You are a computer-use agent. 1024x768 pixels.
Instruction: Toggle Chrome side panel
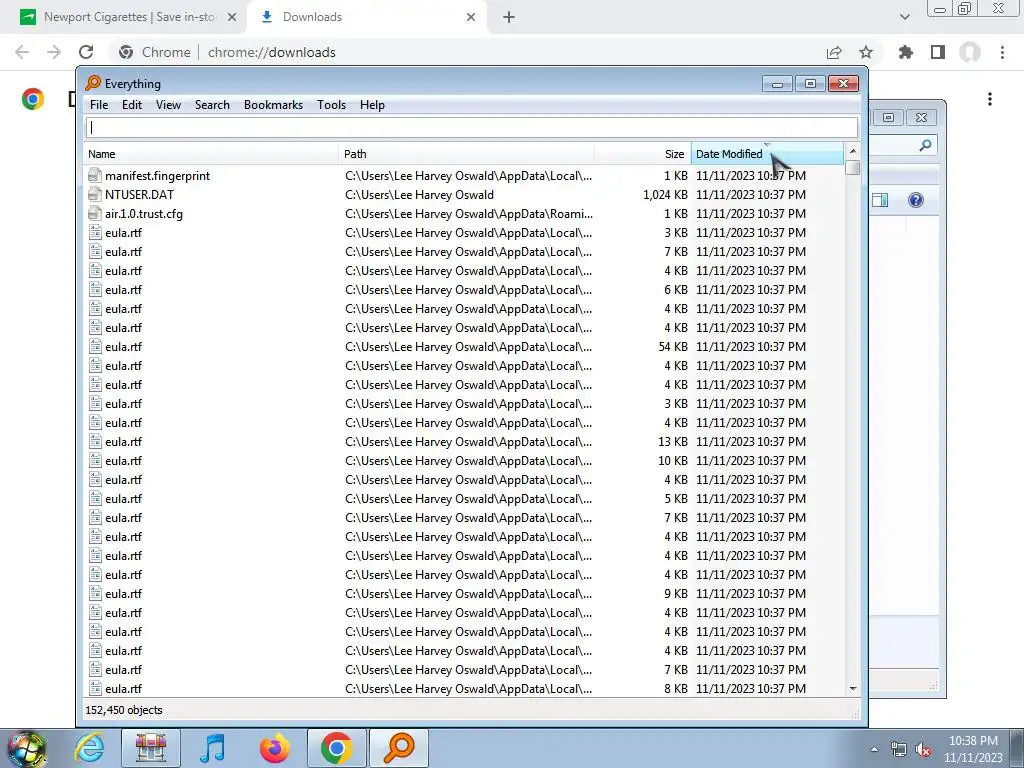938,52
